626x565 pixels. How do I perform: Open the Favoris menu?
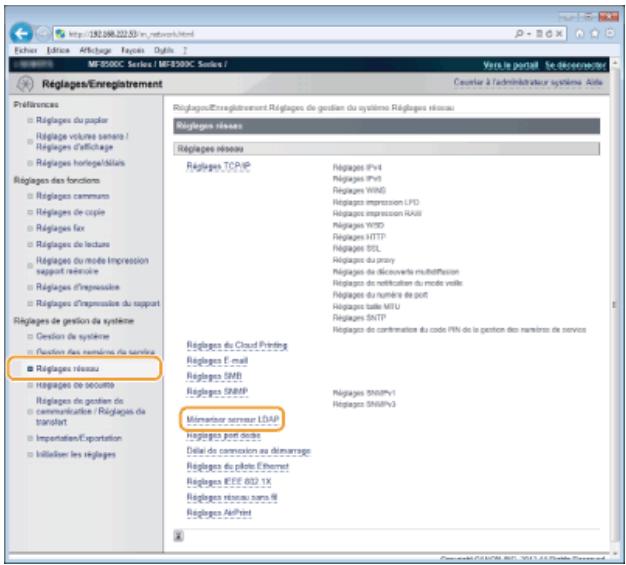click(133, 50)
